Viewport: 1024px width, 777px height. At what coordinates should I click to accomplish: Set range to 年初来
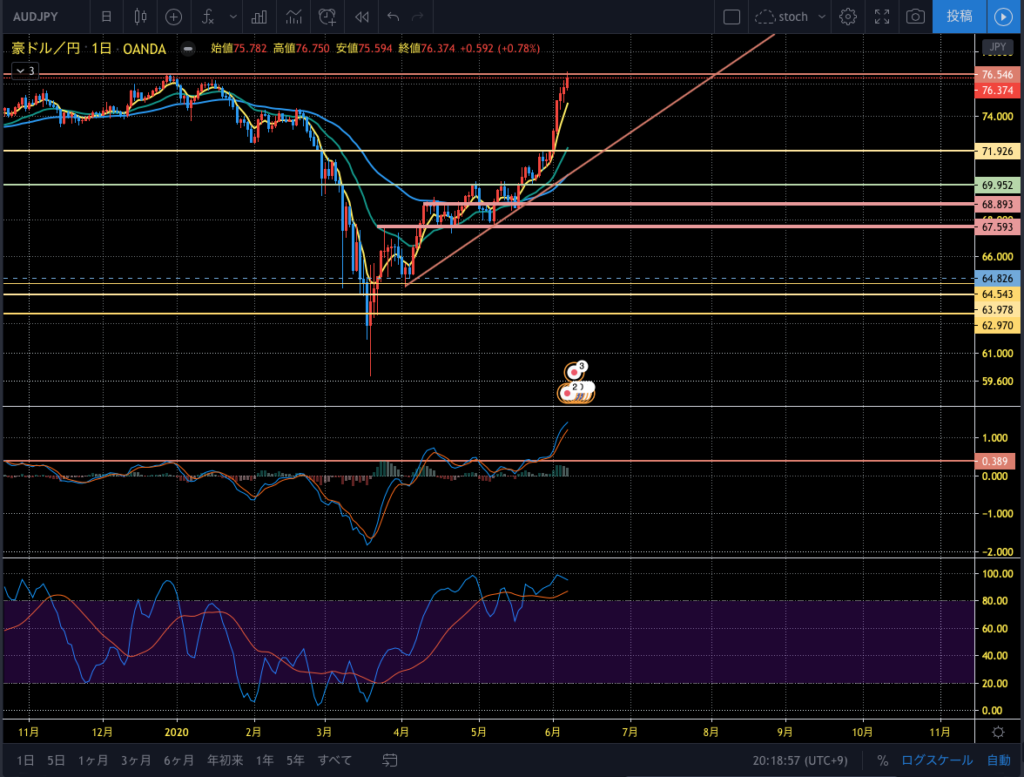coord(225,760)
